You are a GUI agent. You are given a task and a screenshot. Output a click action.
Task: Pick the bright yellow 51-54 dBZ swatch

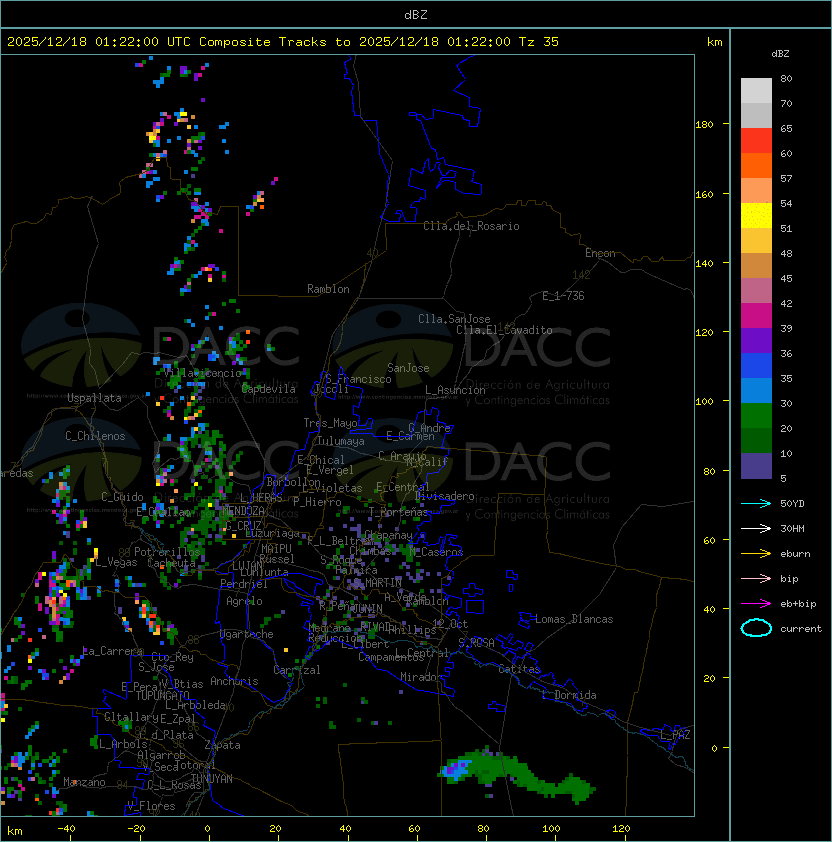(x=756, y=216)
